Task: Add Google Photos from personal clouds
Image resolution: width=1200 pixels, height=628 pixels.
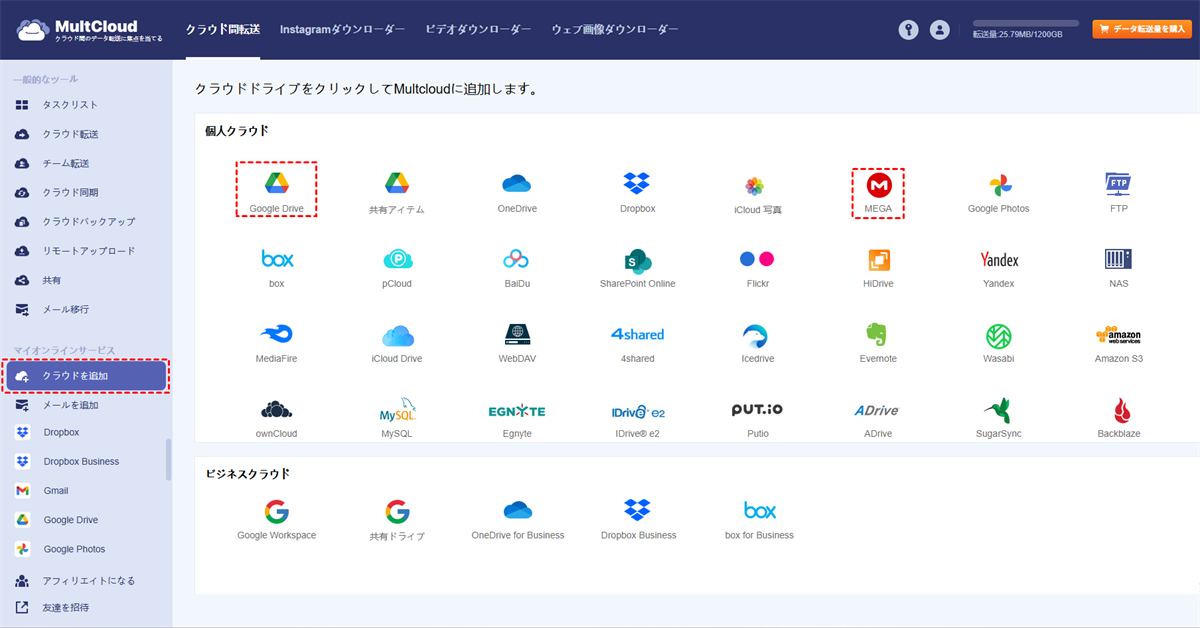Action: point(998,184)
